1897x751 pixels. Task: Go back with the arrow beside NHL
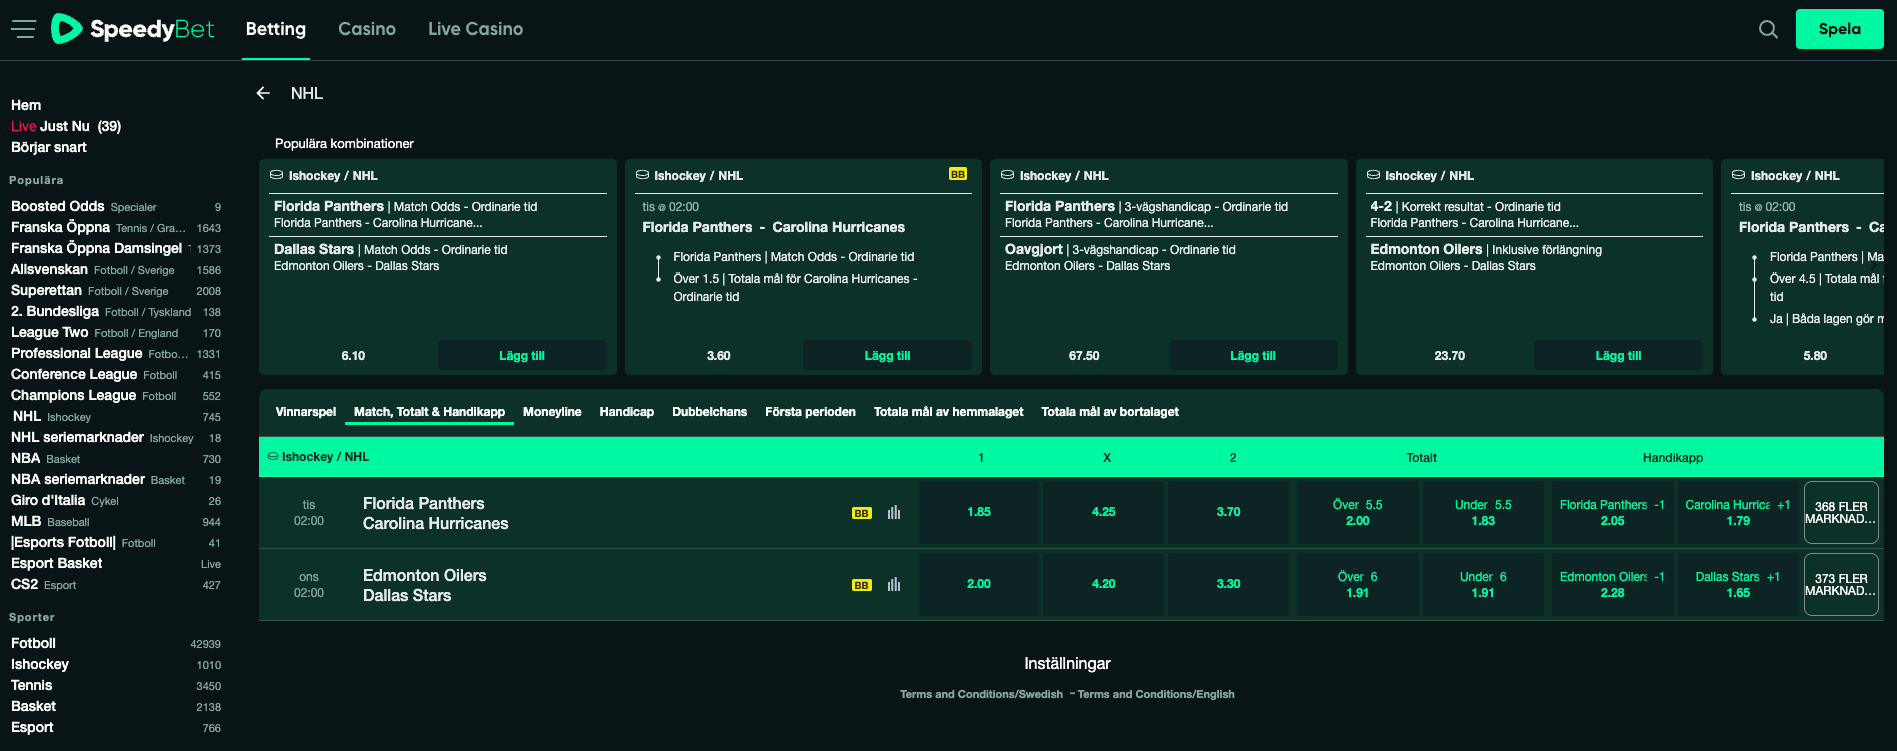click(x=263, y=93)
